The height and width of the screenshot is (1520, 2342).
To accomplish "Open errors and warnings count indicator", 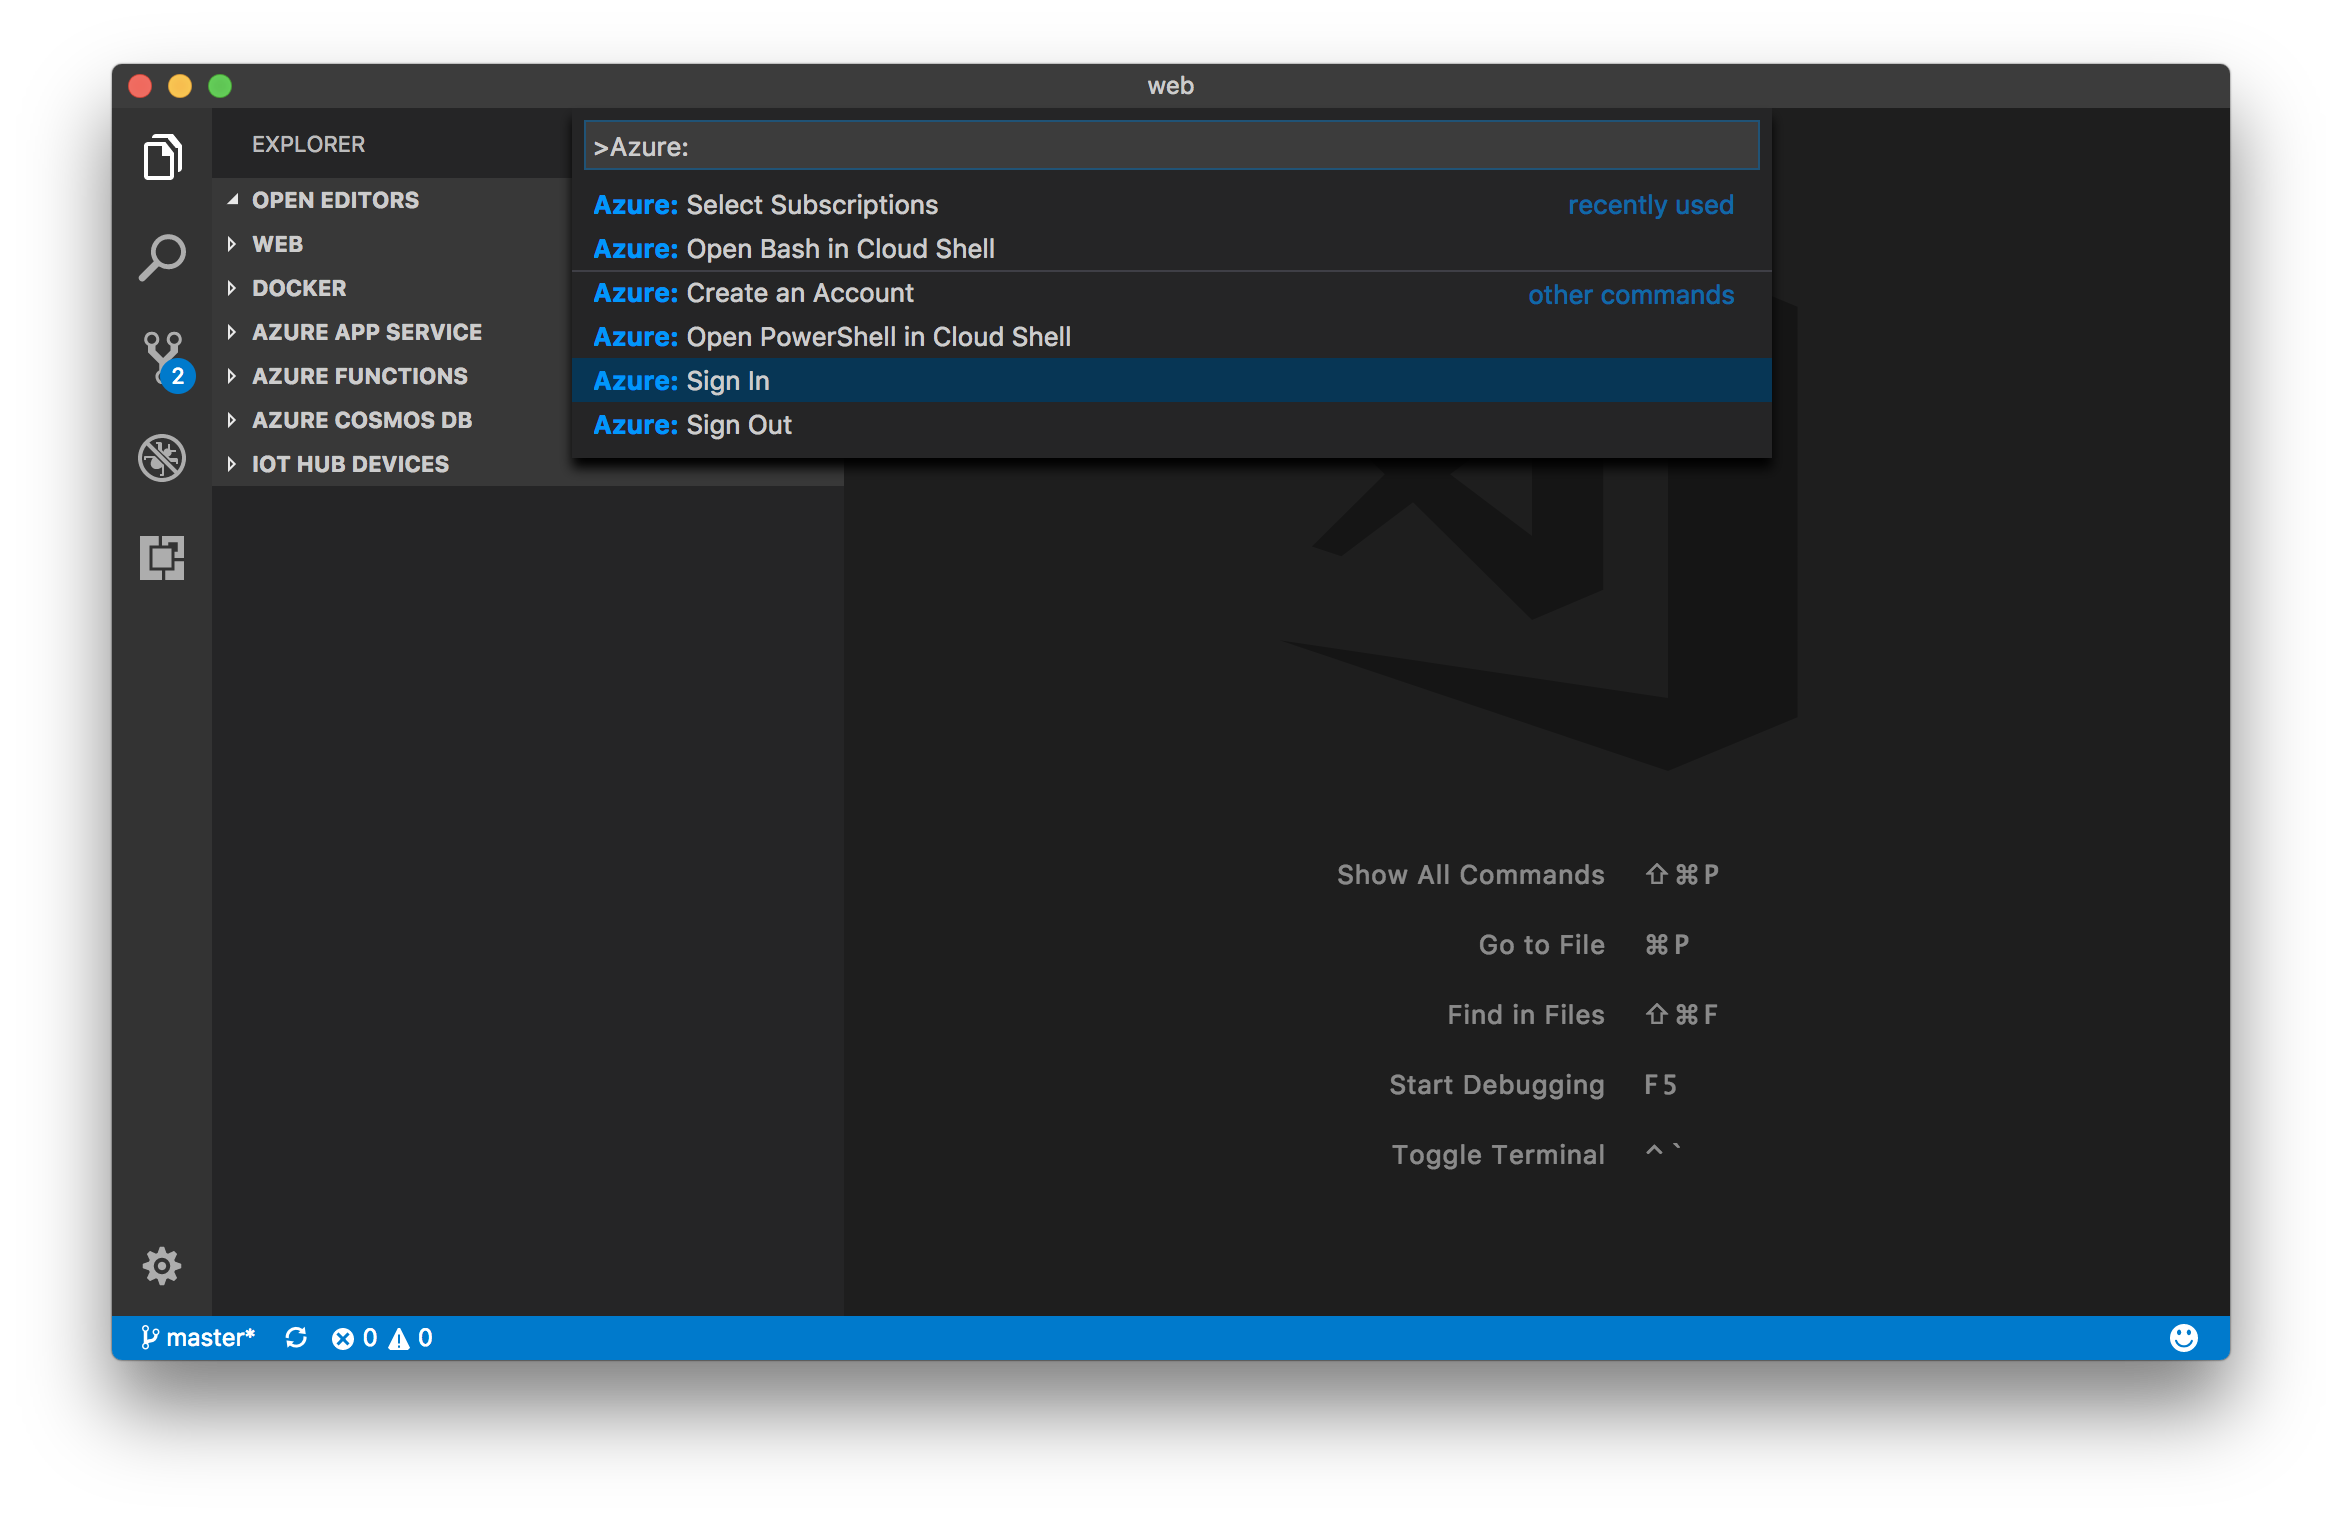I will point(382,1338).
